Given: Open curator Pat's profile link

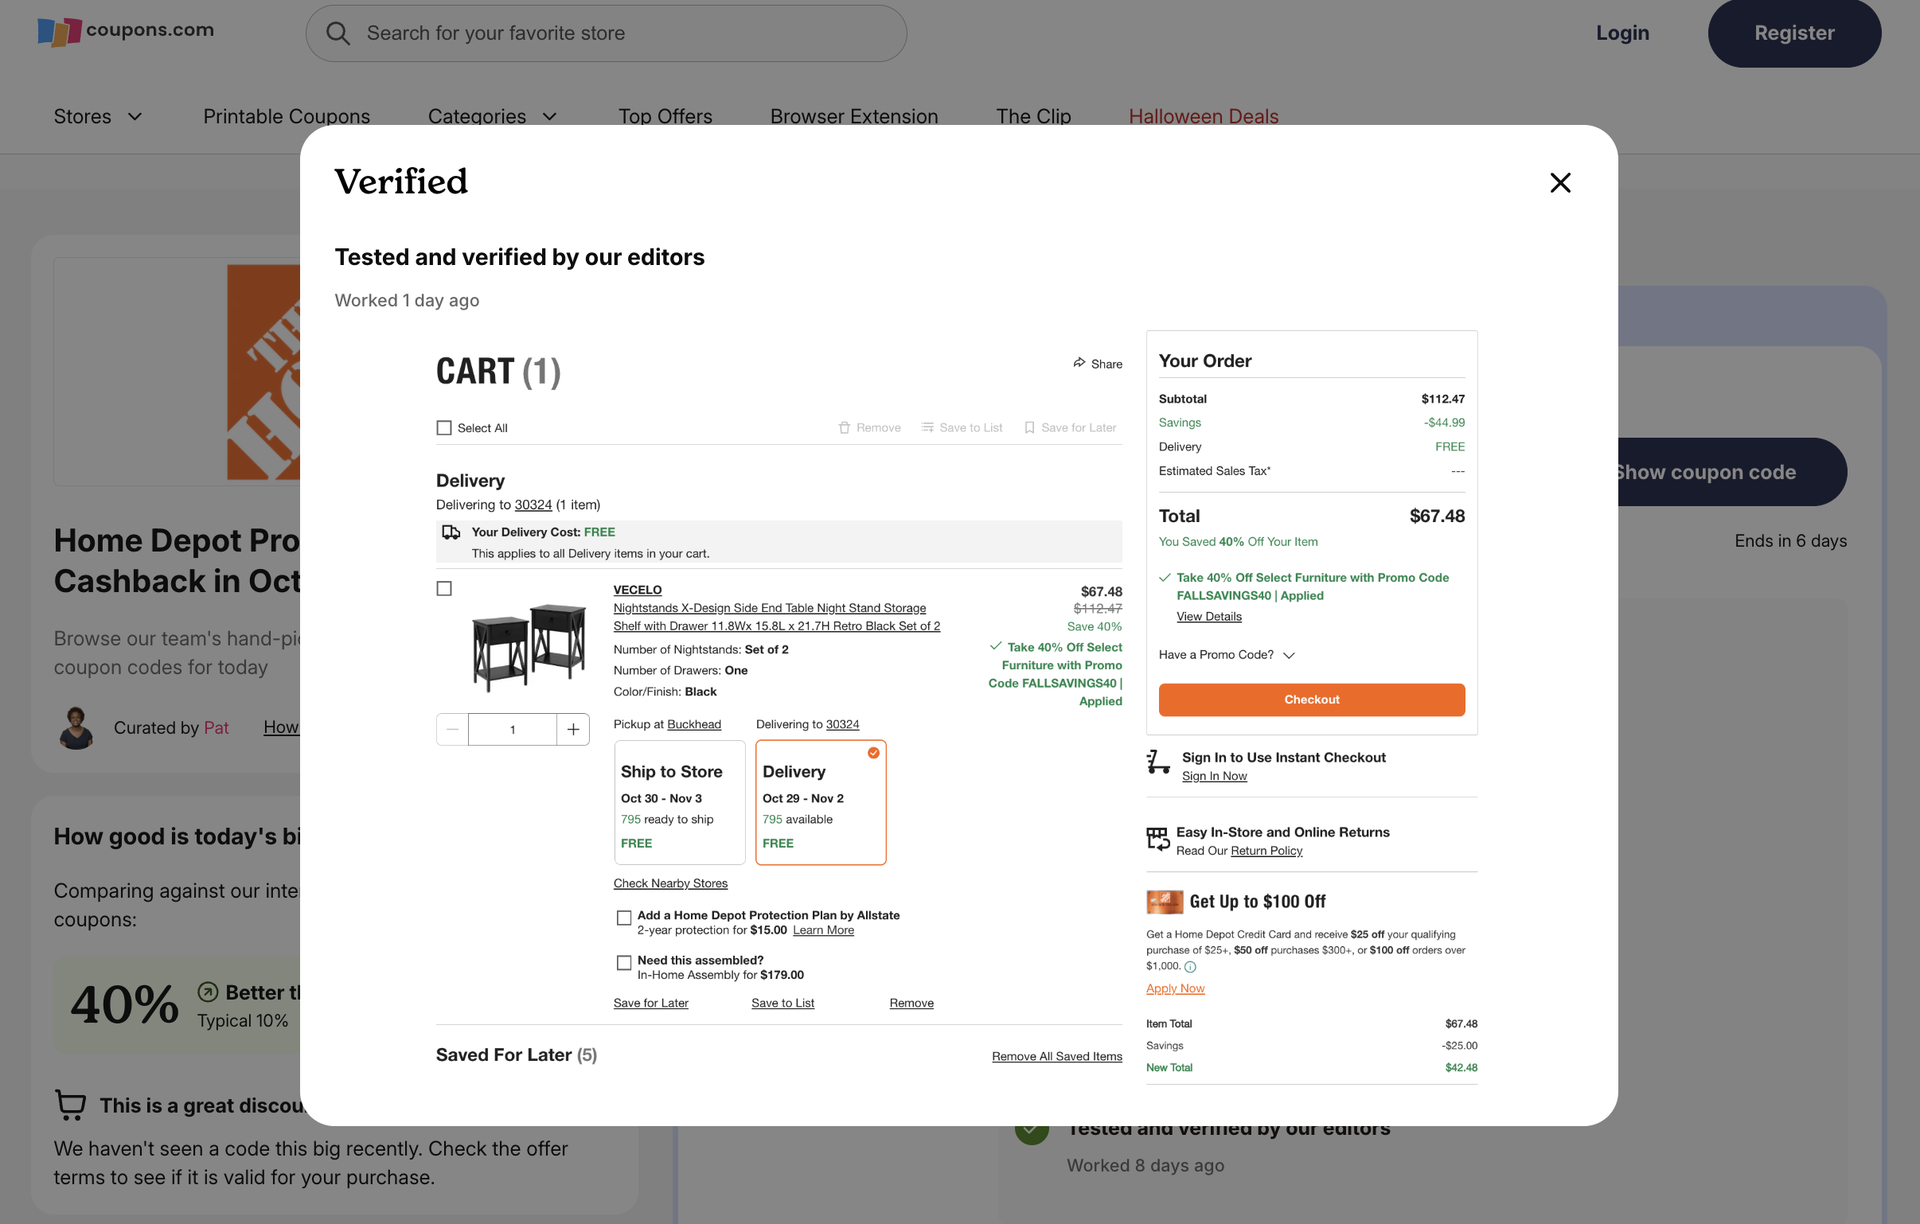Looking at the screenshot, I should coord(216,728).
